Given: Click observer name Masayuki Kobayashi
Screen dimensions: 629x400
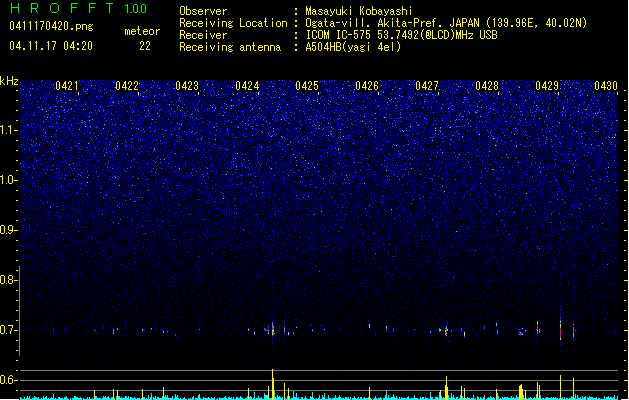Looking at the screenshot, I should (x=359, y=11).
